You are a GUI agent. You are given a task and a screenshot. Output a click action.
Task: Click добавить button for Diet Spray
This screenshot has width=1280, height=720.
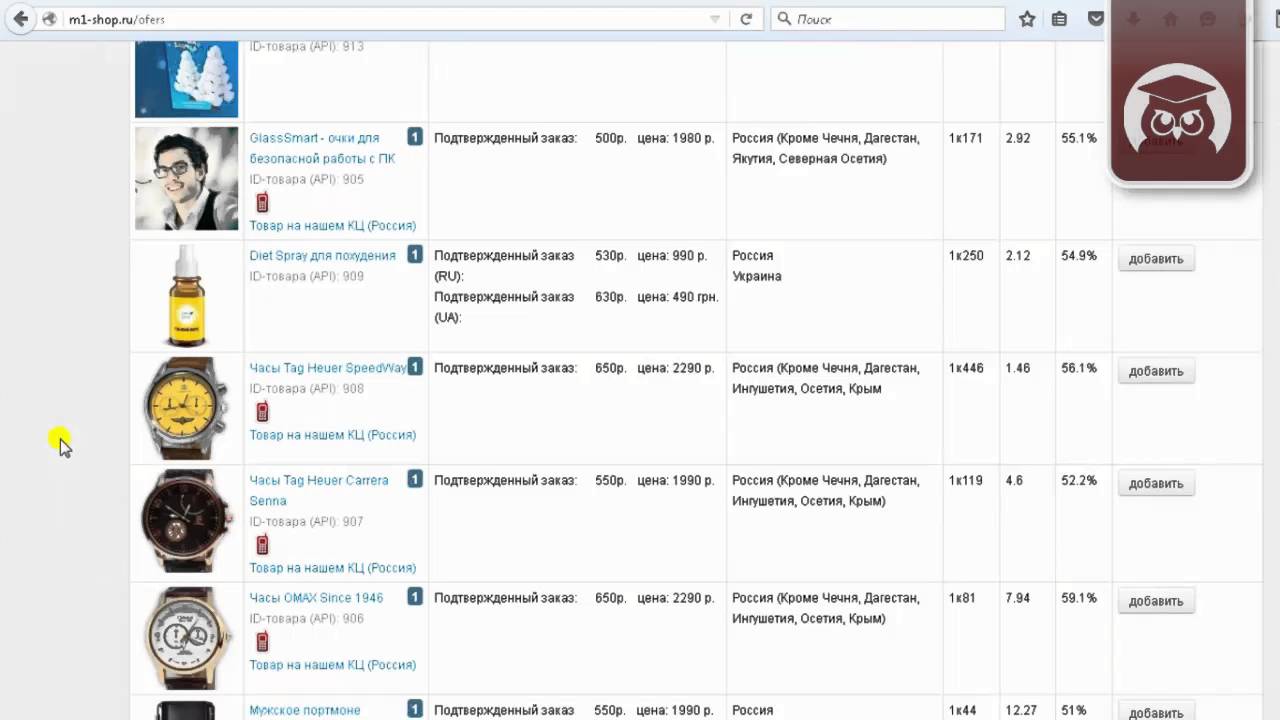coord(1156,259)
